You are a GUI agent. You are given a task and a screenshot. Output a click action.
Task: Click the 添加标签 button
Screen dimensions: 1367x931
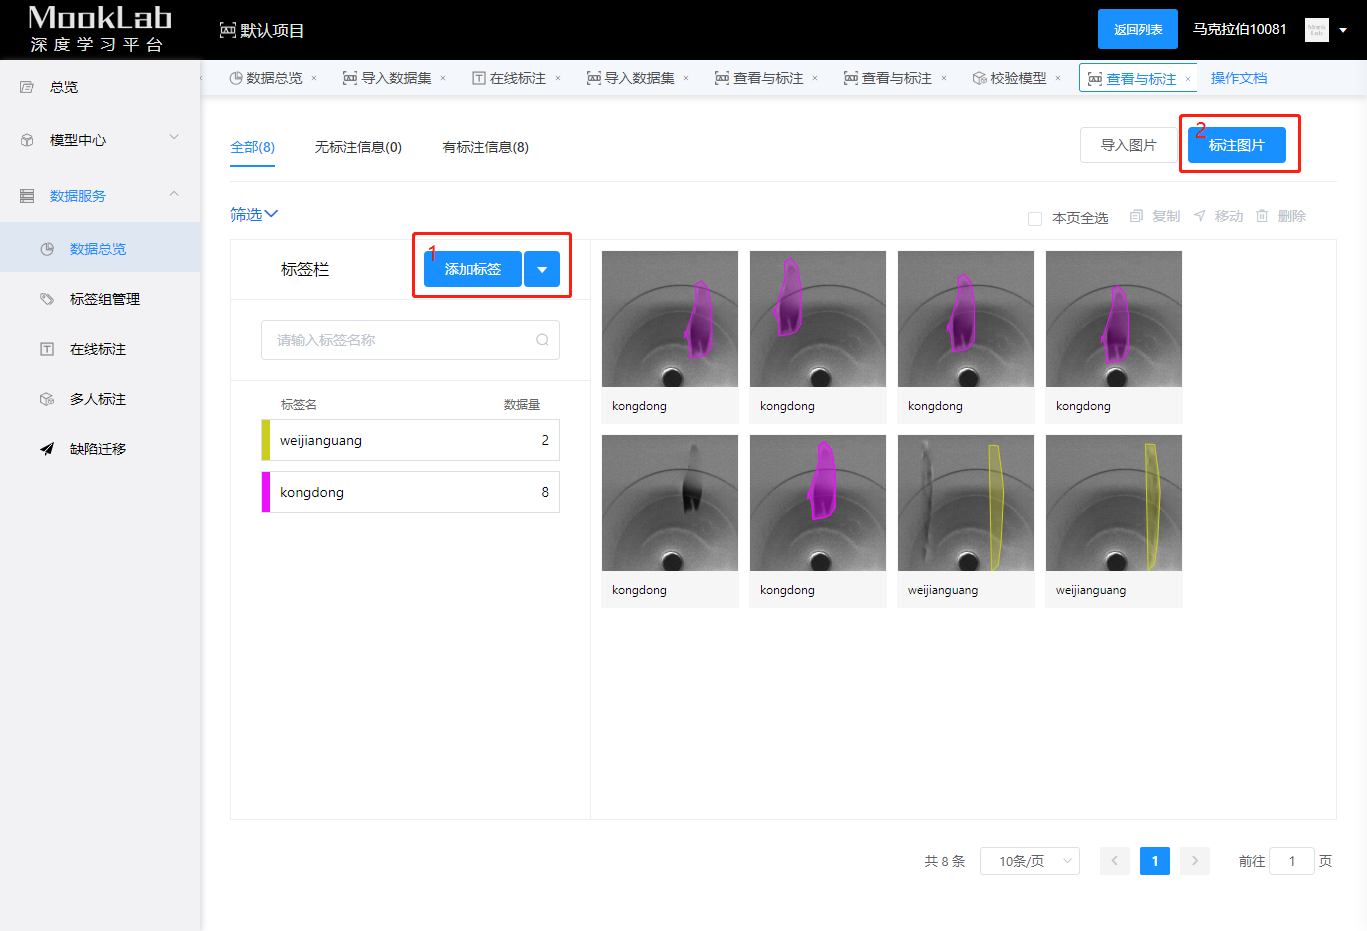[473, 269]
